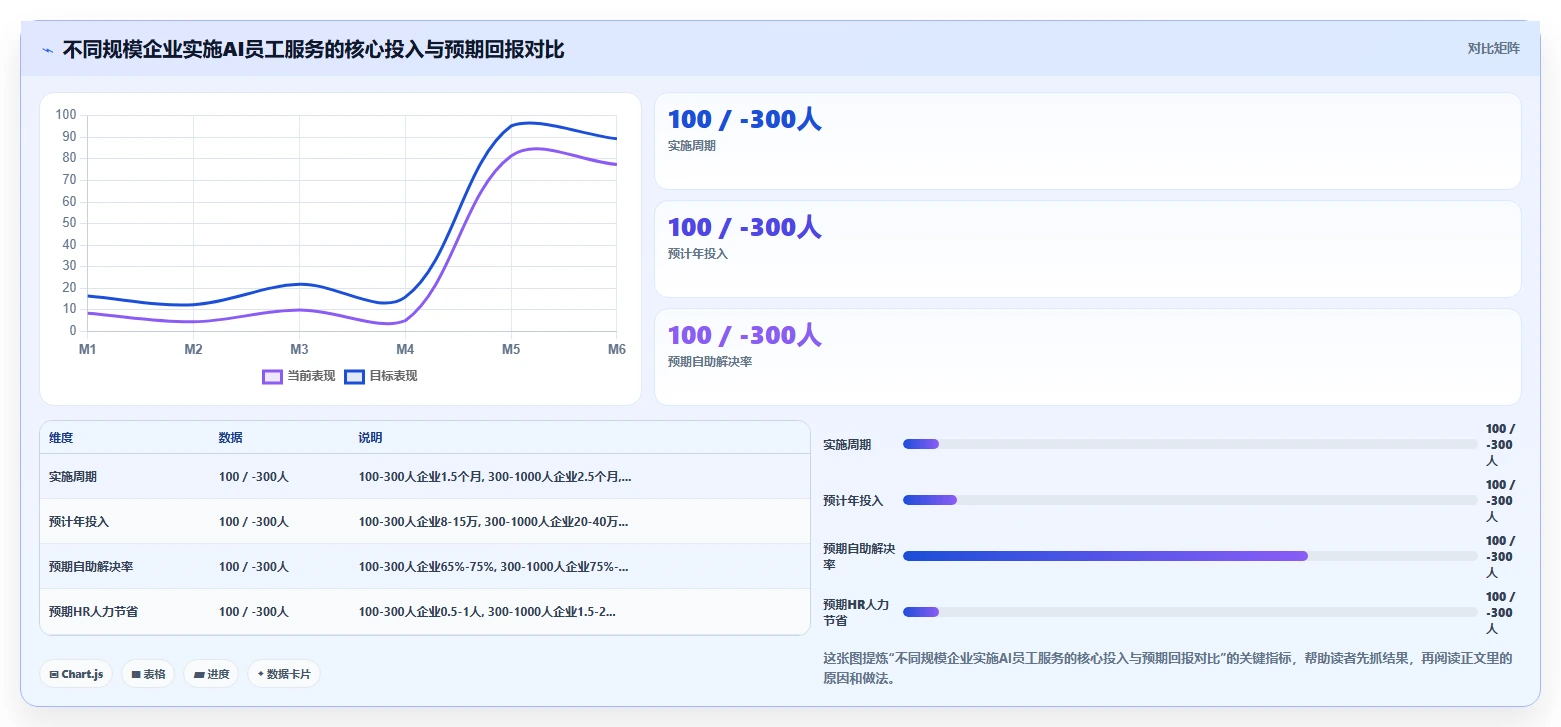Click the 预计年投入 progress bar
1561x727 pixels.
[1190, 500]
